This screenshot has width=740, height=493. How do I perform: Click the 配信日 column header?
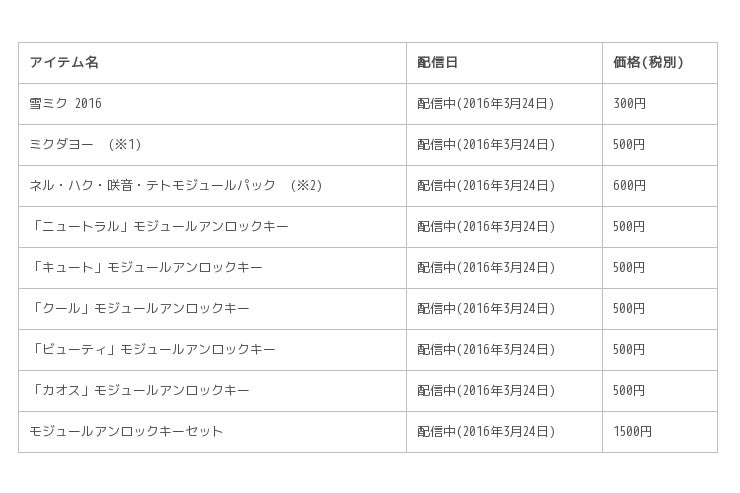pyautogui.click(x=437, y=63)
